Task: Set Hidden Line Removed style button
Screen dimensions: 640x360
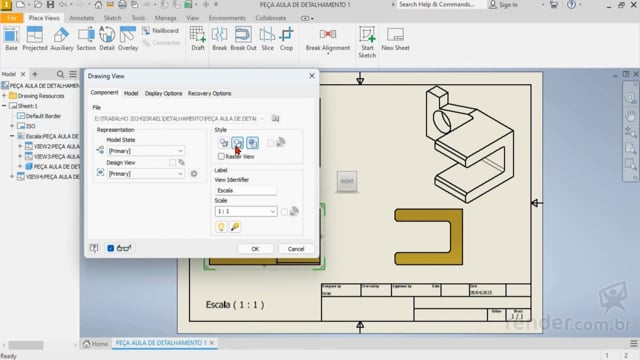Action: [x=238, y=143]
